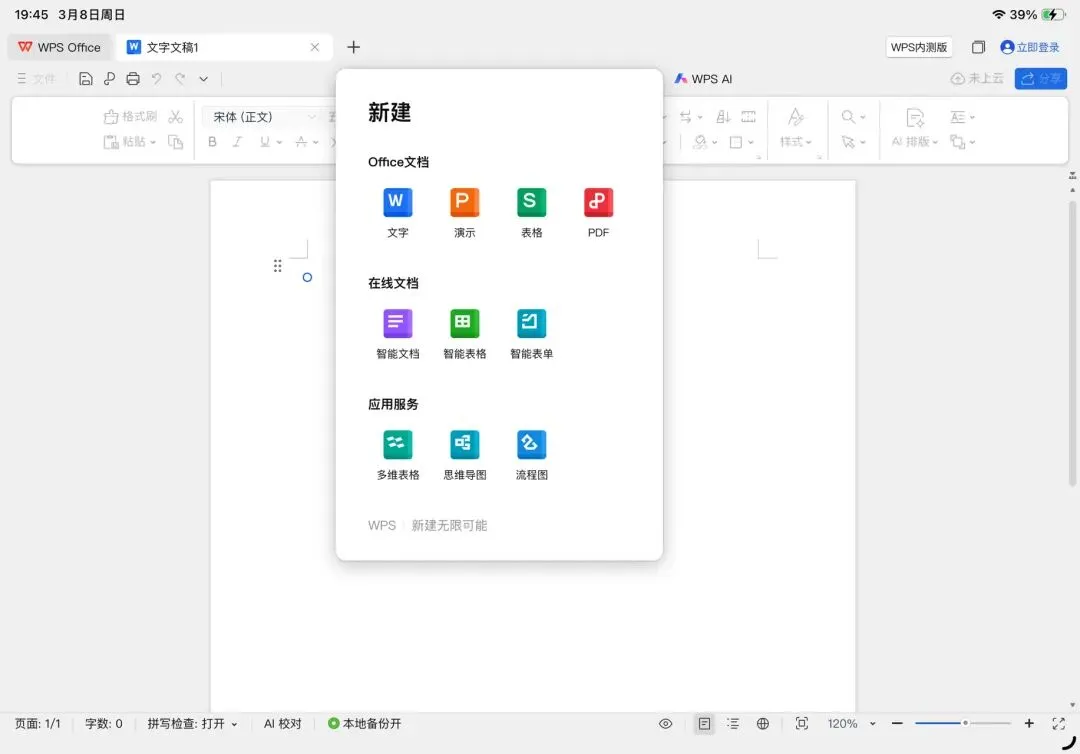Click the vertical document scrollbar

1072,344
